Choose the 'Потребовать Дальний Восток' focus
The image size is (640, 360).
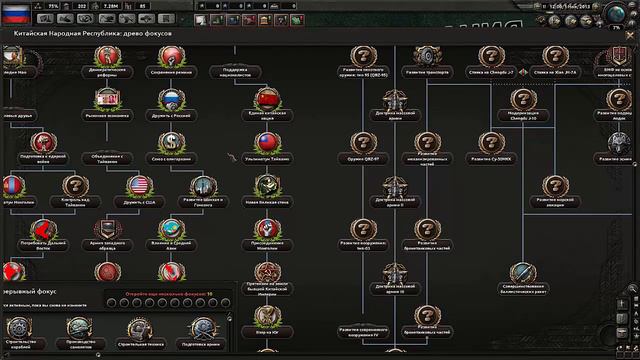click(x=43, y=230)
